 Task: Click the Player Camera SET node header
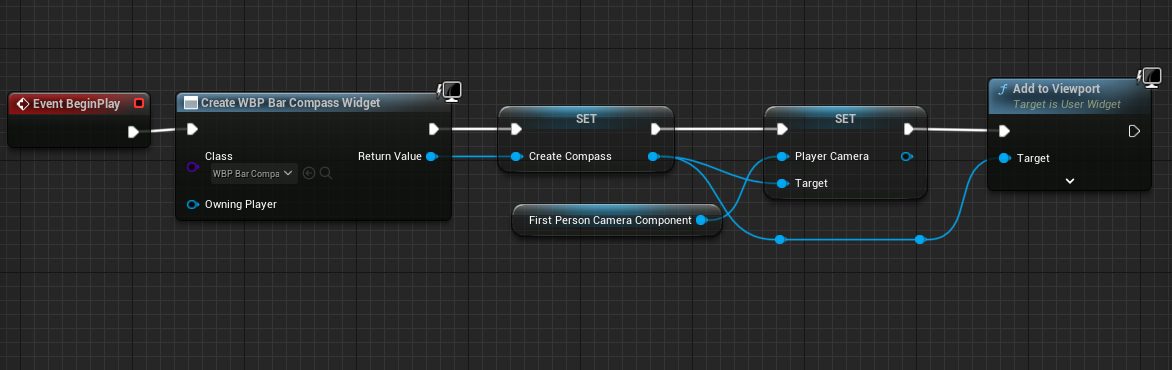(845, 118)
